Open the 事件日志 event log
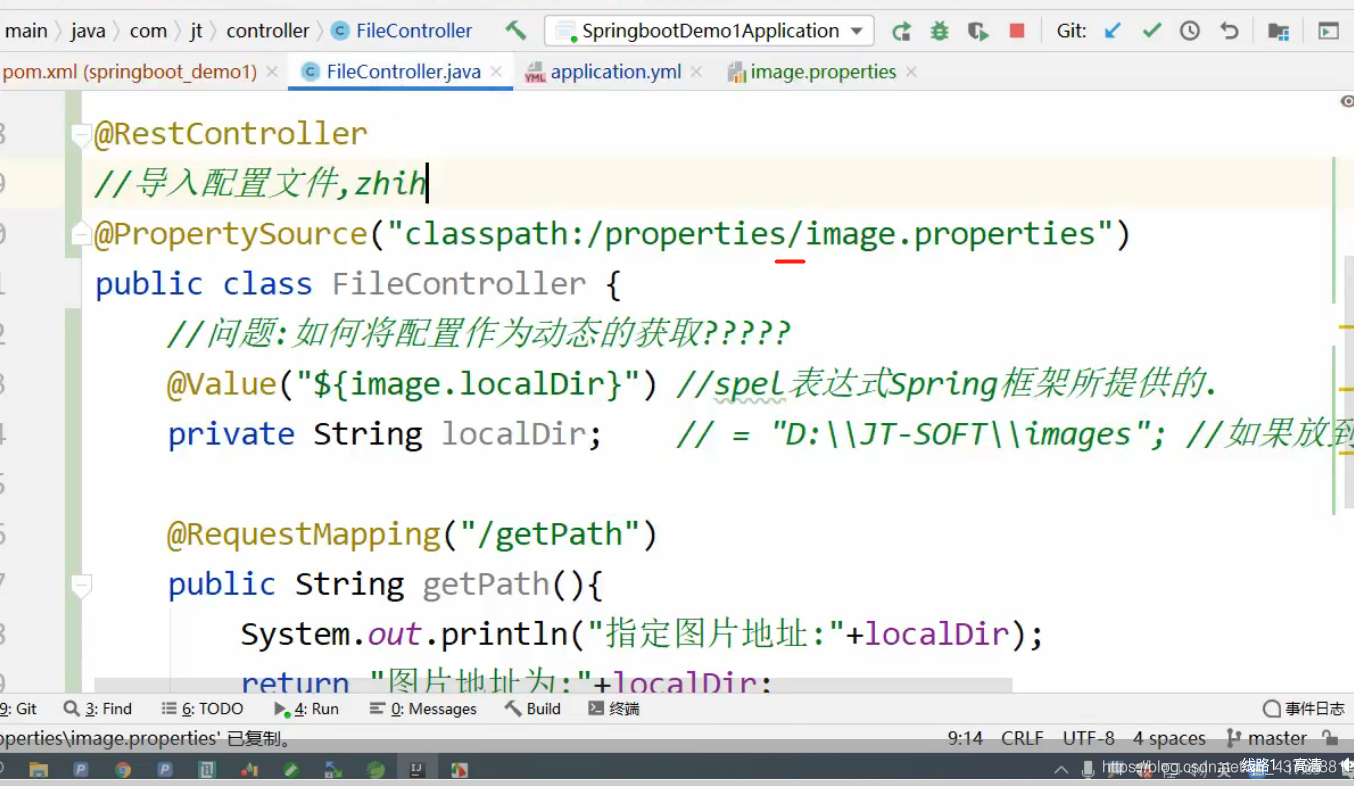This screenshot has height=786, width=1354. coord(1304,709)
